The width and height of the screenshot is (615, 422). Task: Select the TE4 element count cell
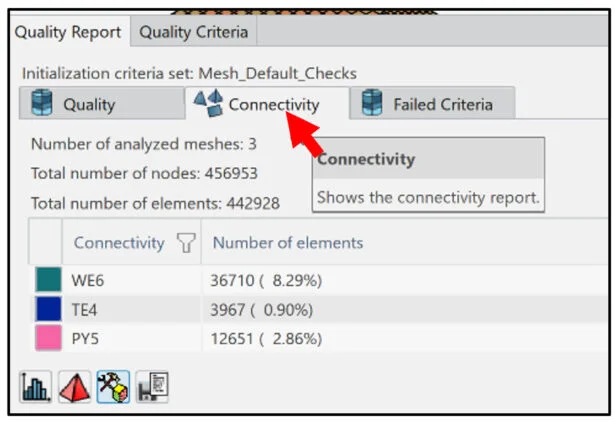[265, 310]
